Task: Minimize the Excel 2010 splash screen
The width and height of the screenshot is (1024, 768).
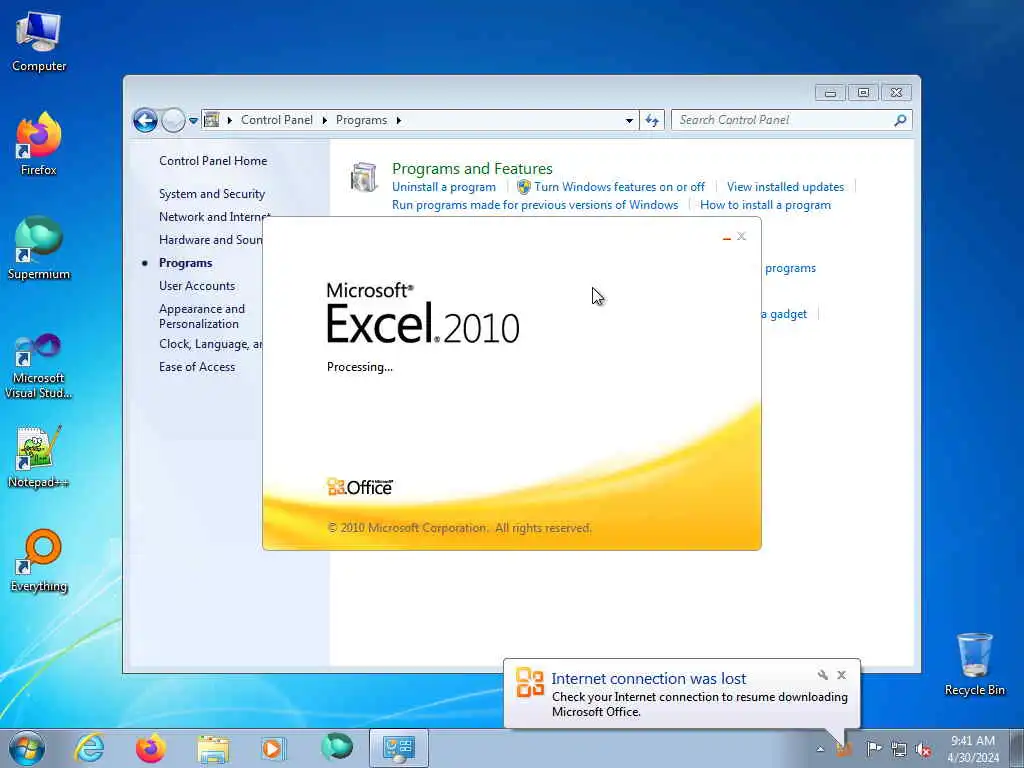Action: [727, 238]
